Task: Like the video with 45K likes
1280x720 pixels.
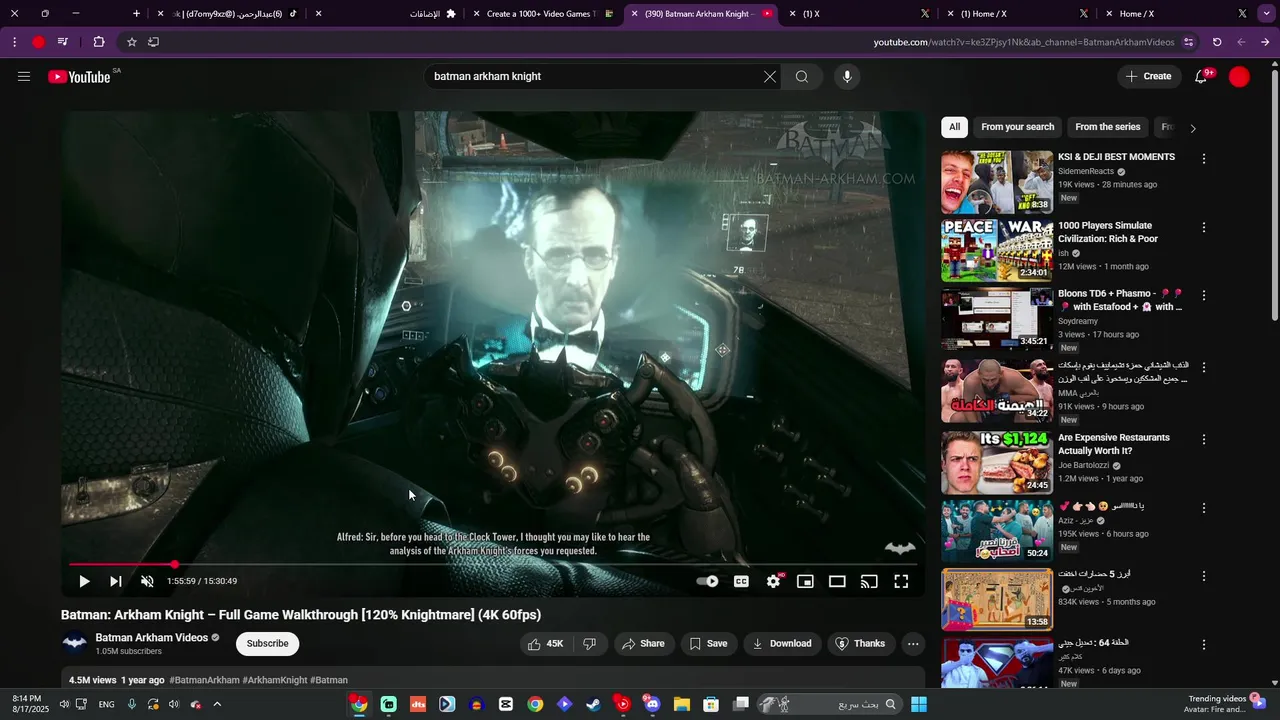Action: (x=546, y=644)
